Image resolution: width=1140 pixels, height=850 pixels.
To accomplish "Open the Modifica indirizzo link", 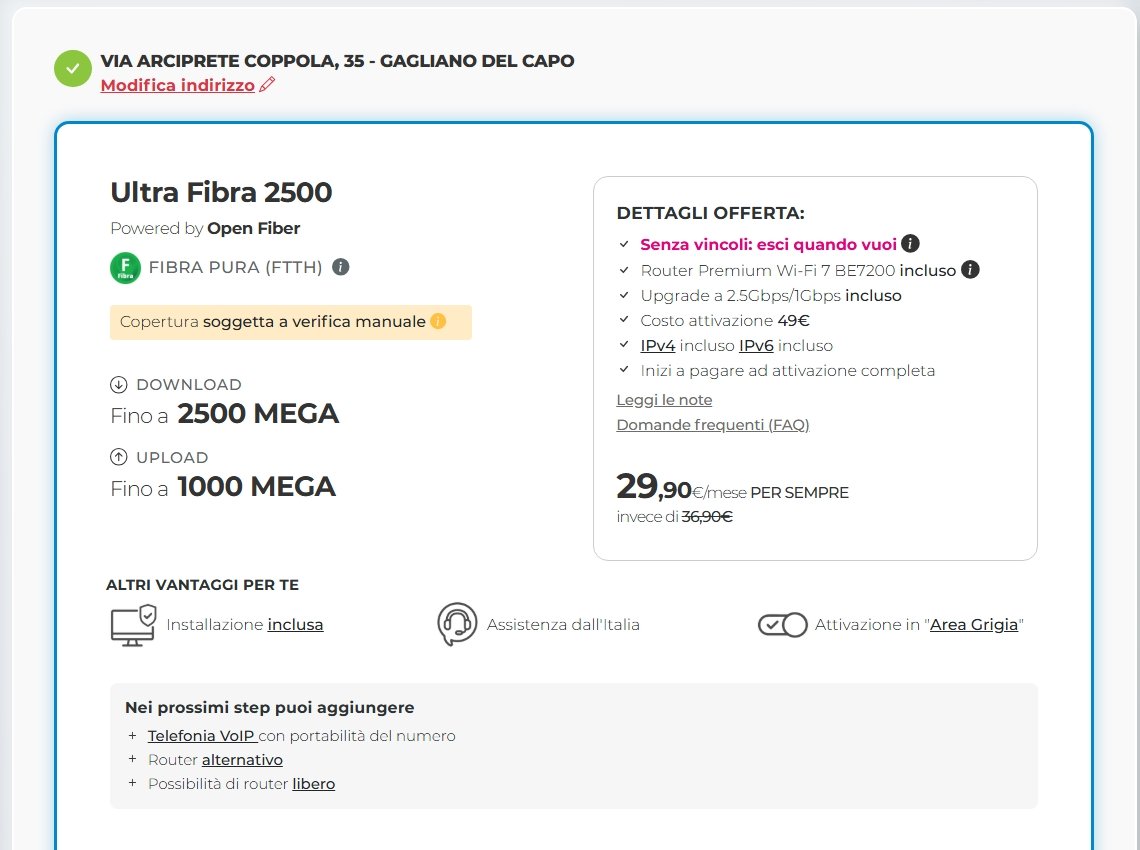I will 178,86.
